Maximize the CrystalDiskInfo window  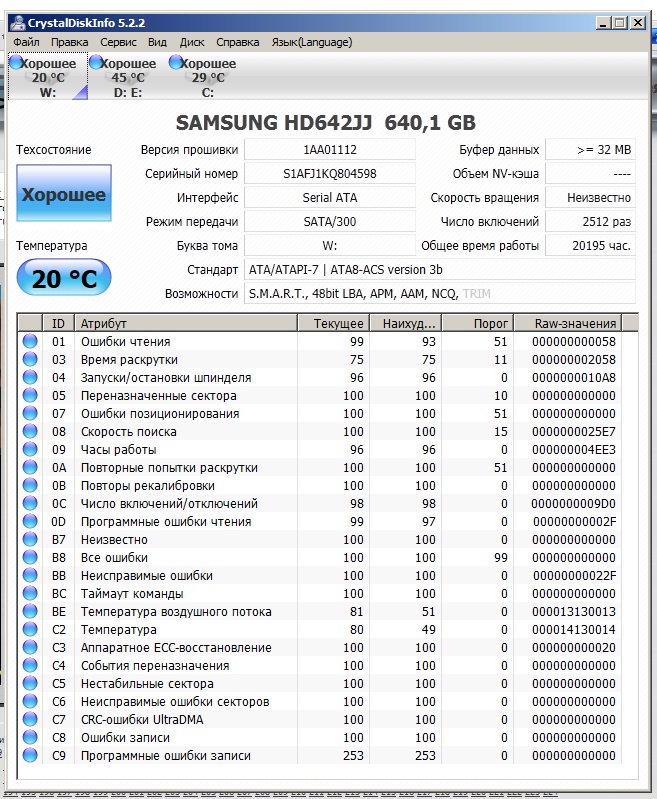[x=620, y=23]
